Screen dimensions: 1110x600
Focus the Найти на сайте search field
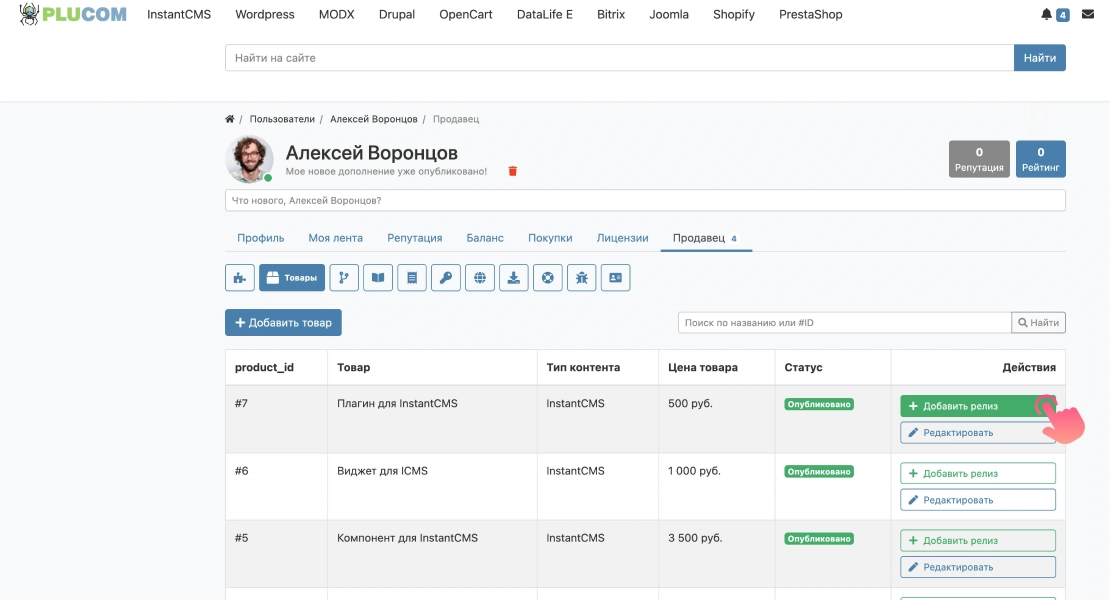pos(619,58)
